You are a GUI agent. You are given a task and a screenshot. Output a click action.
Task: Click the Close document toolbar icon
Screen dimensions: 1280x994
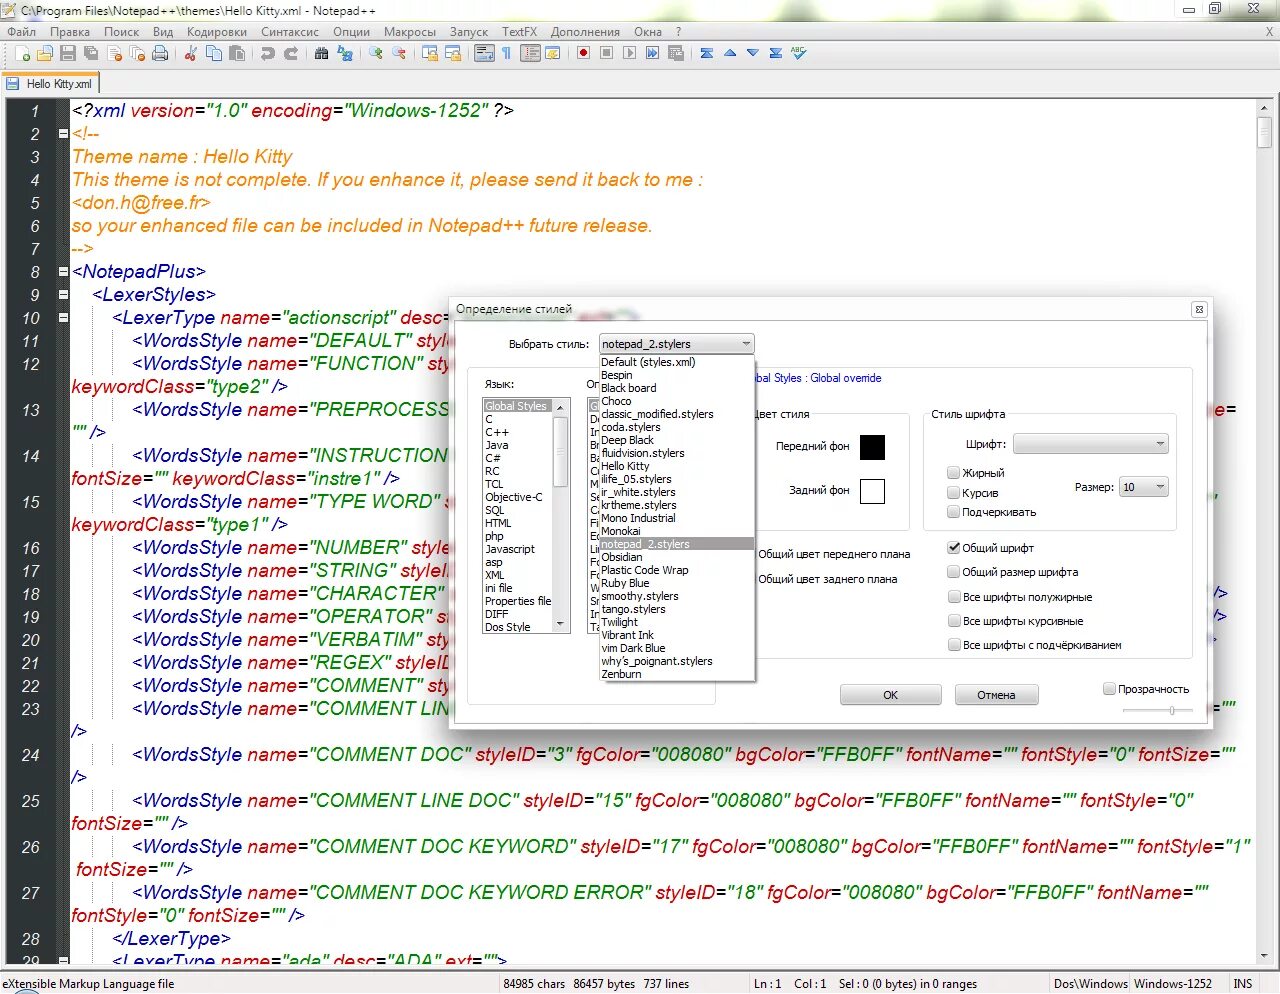click(x=115, y=53)
